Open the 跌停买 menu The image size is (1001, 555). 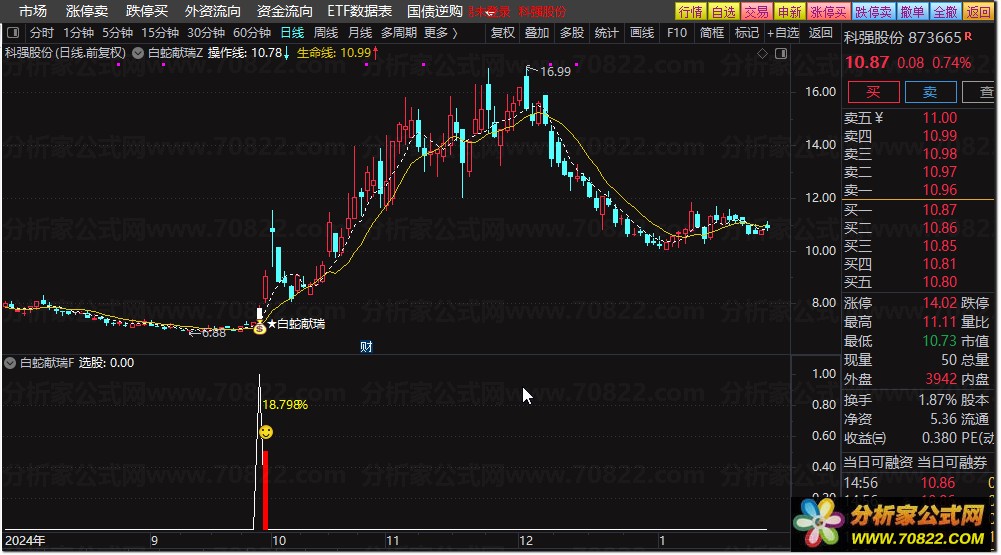[147, 11]
